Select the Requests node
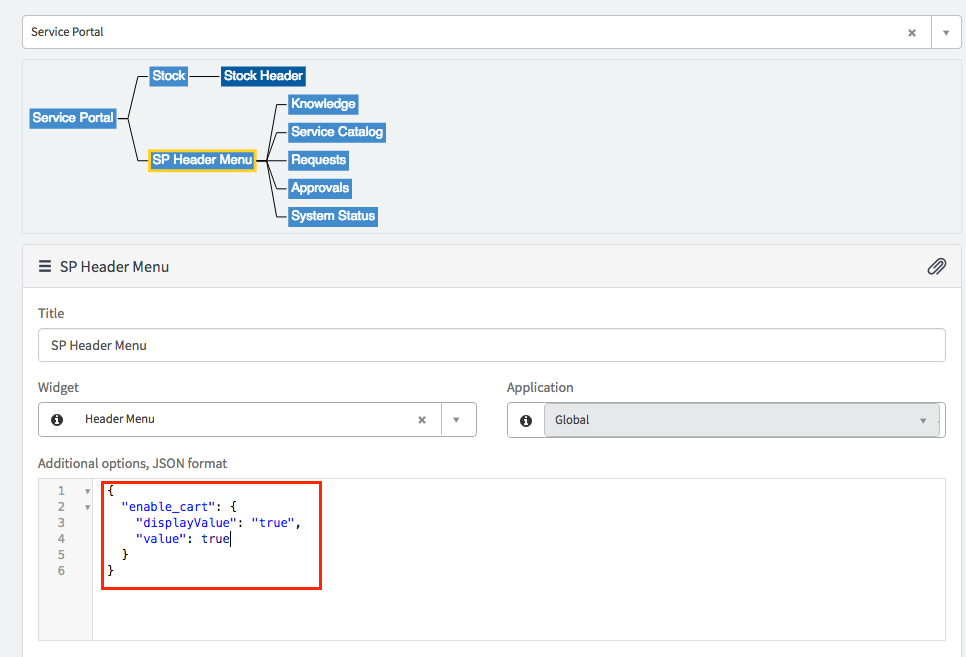This screenshot has height=657, width=966. pos(319,160)
